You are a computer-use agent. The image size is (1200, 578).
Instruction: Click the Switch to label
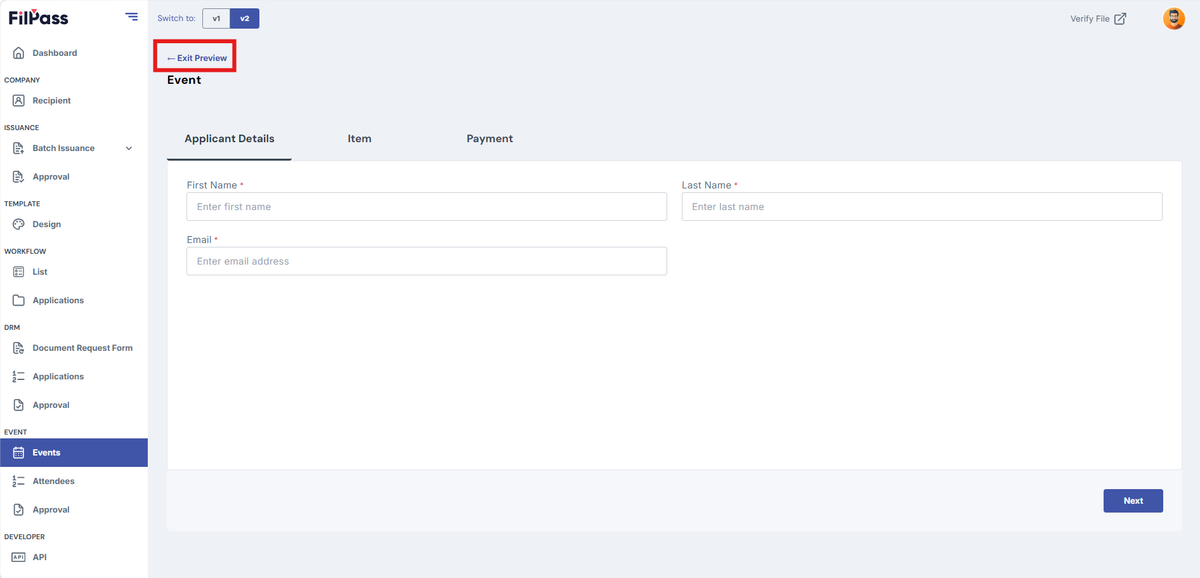177,18
